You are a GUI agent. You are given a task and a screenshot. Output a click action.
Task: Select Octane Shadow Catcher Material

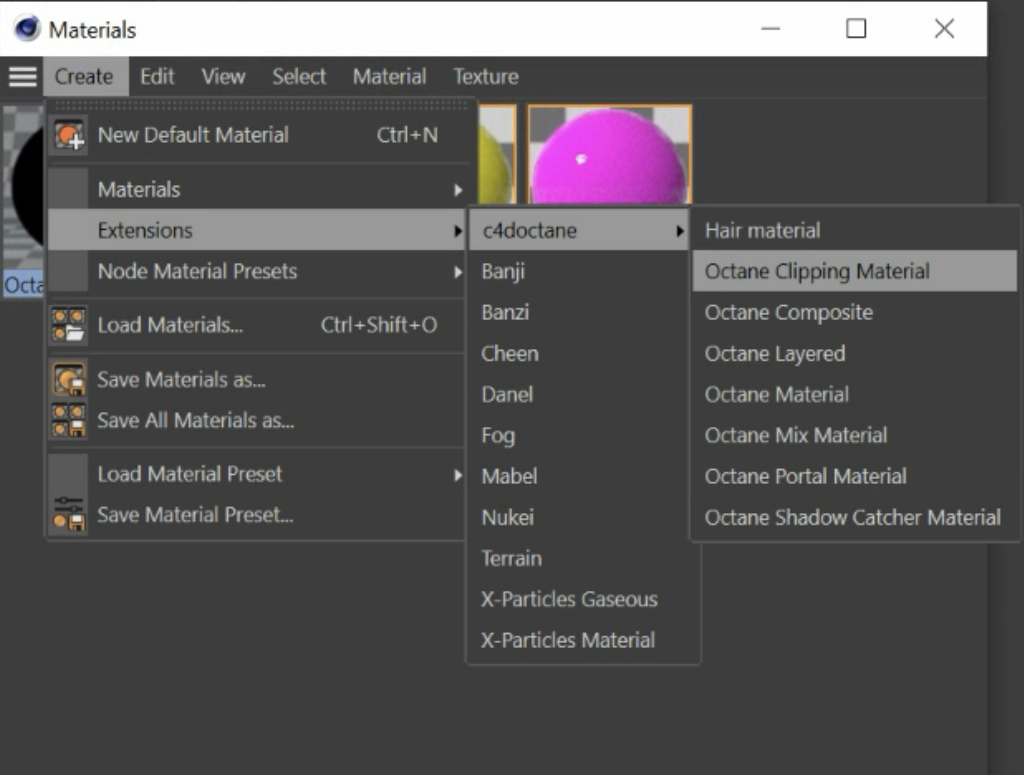(852, 517)
